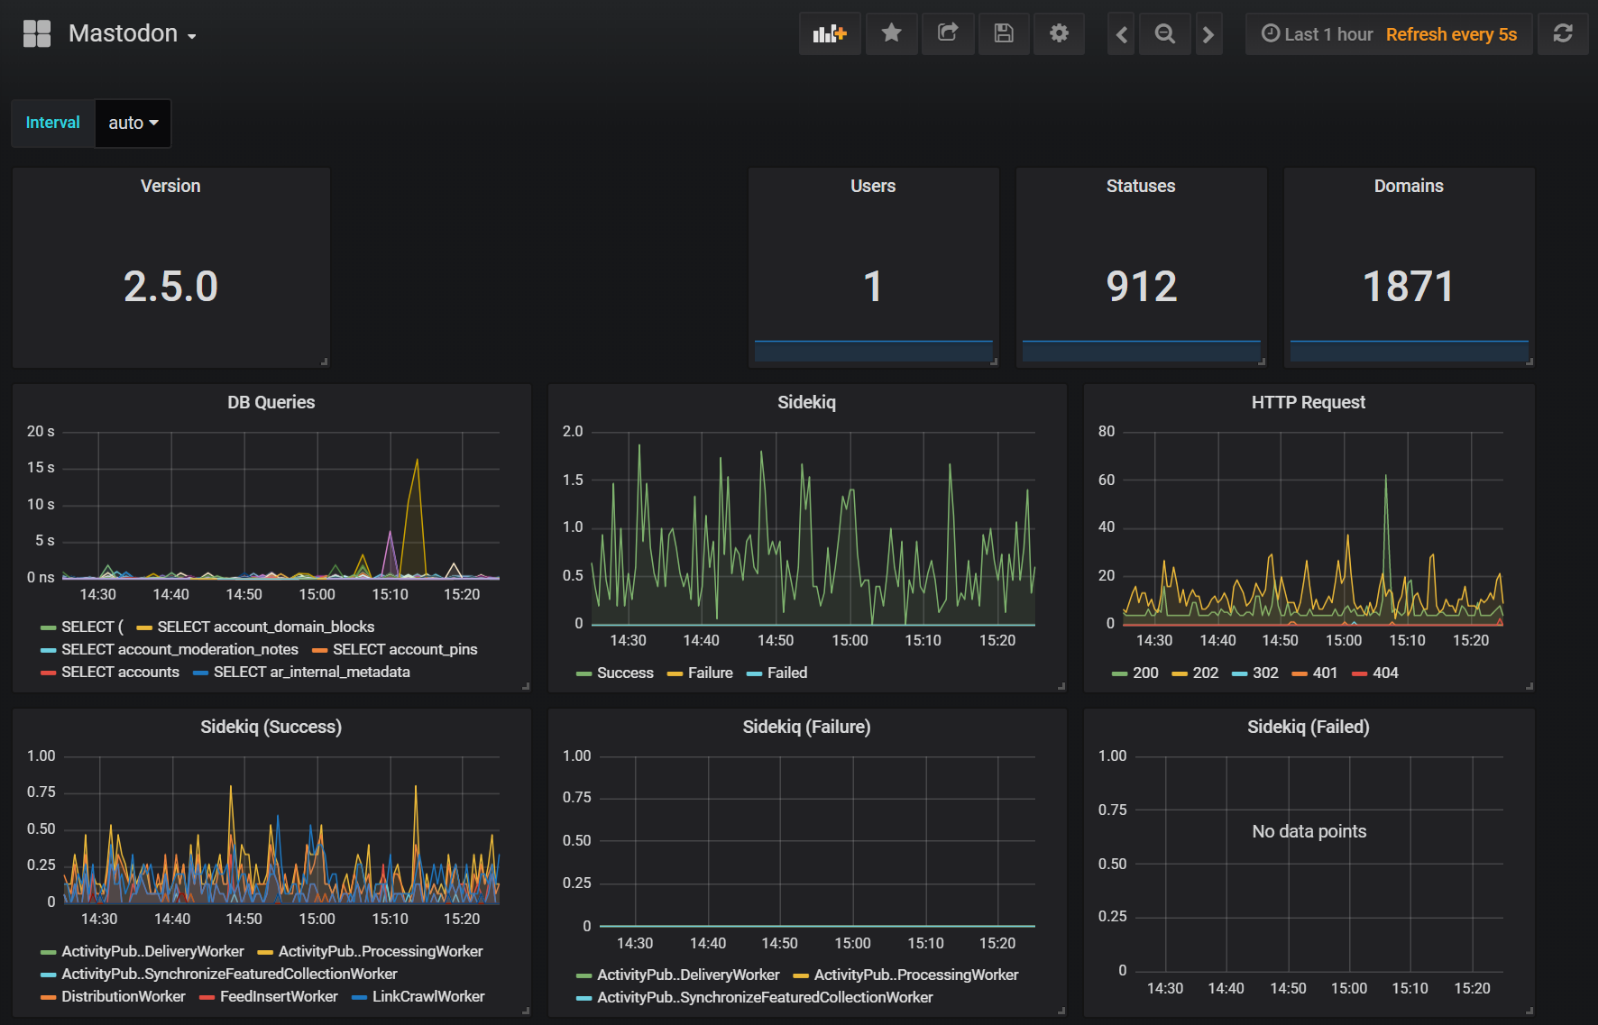Open the Grafana home grid logo

[x=37, y=34]
